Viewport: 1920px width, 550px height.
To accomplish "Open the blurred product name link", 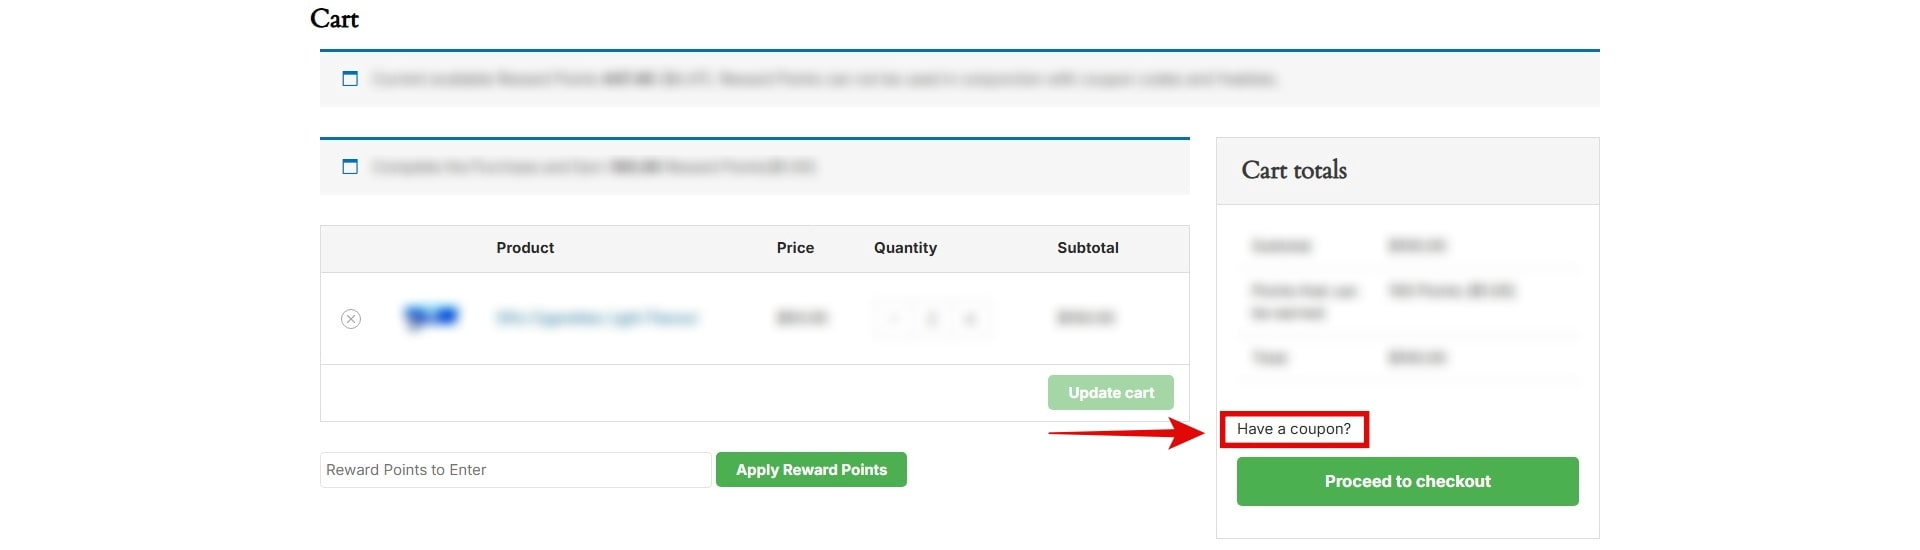I will click(597, 318).
